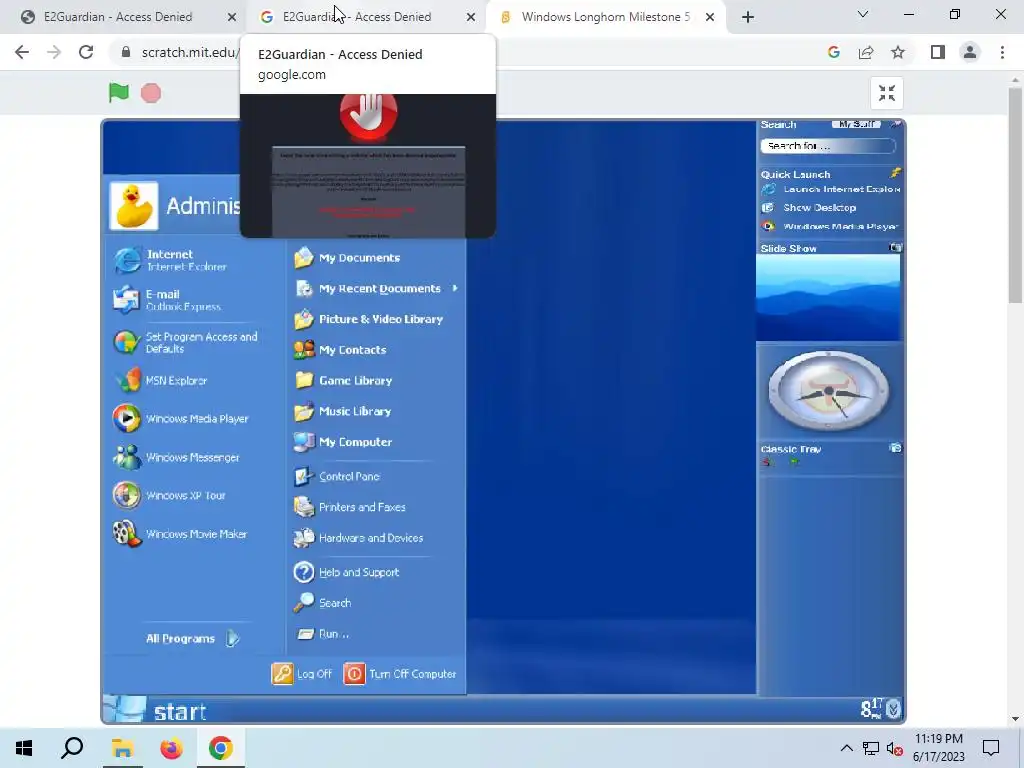
Task: Open Chrome profile menu
Action: pyautogui.click(x=970, y=52)
